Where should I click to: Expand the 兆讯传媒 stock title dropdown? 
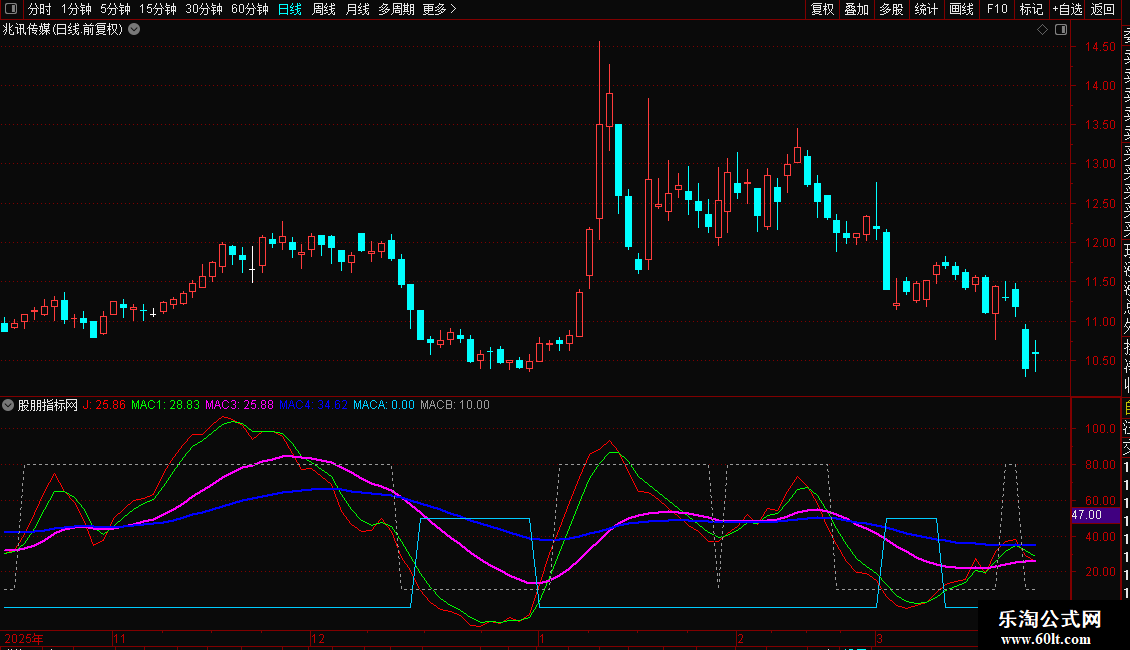pyautogui.click(x=134, y=29)
